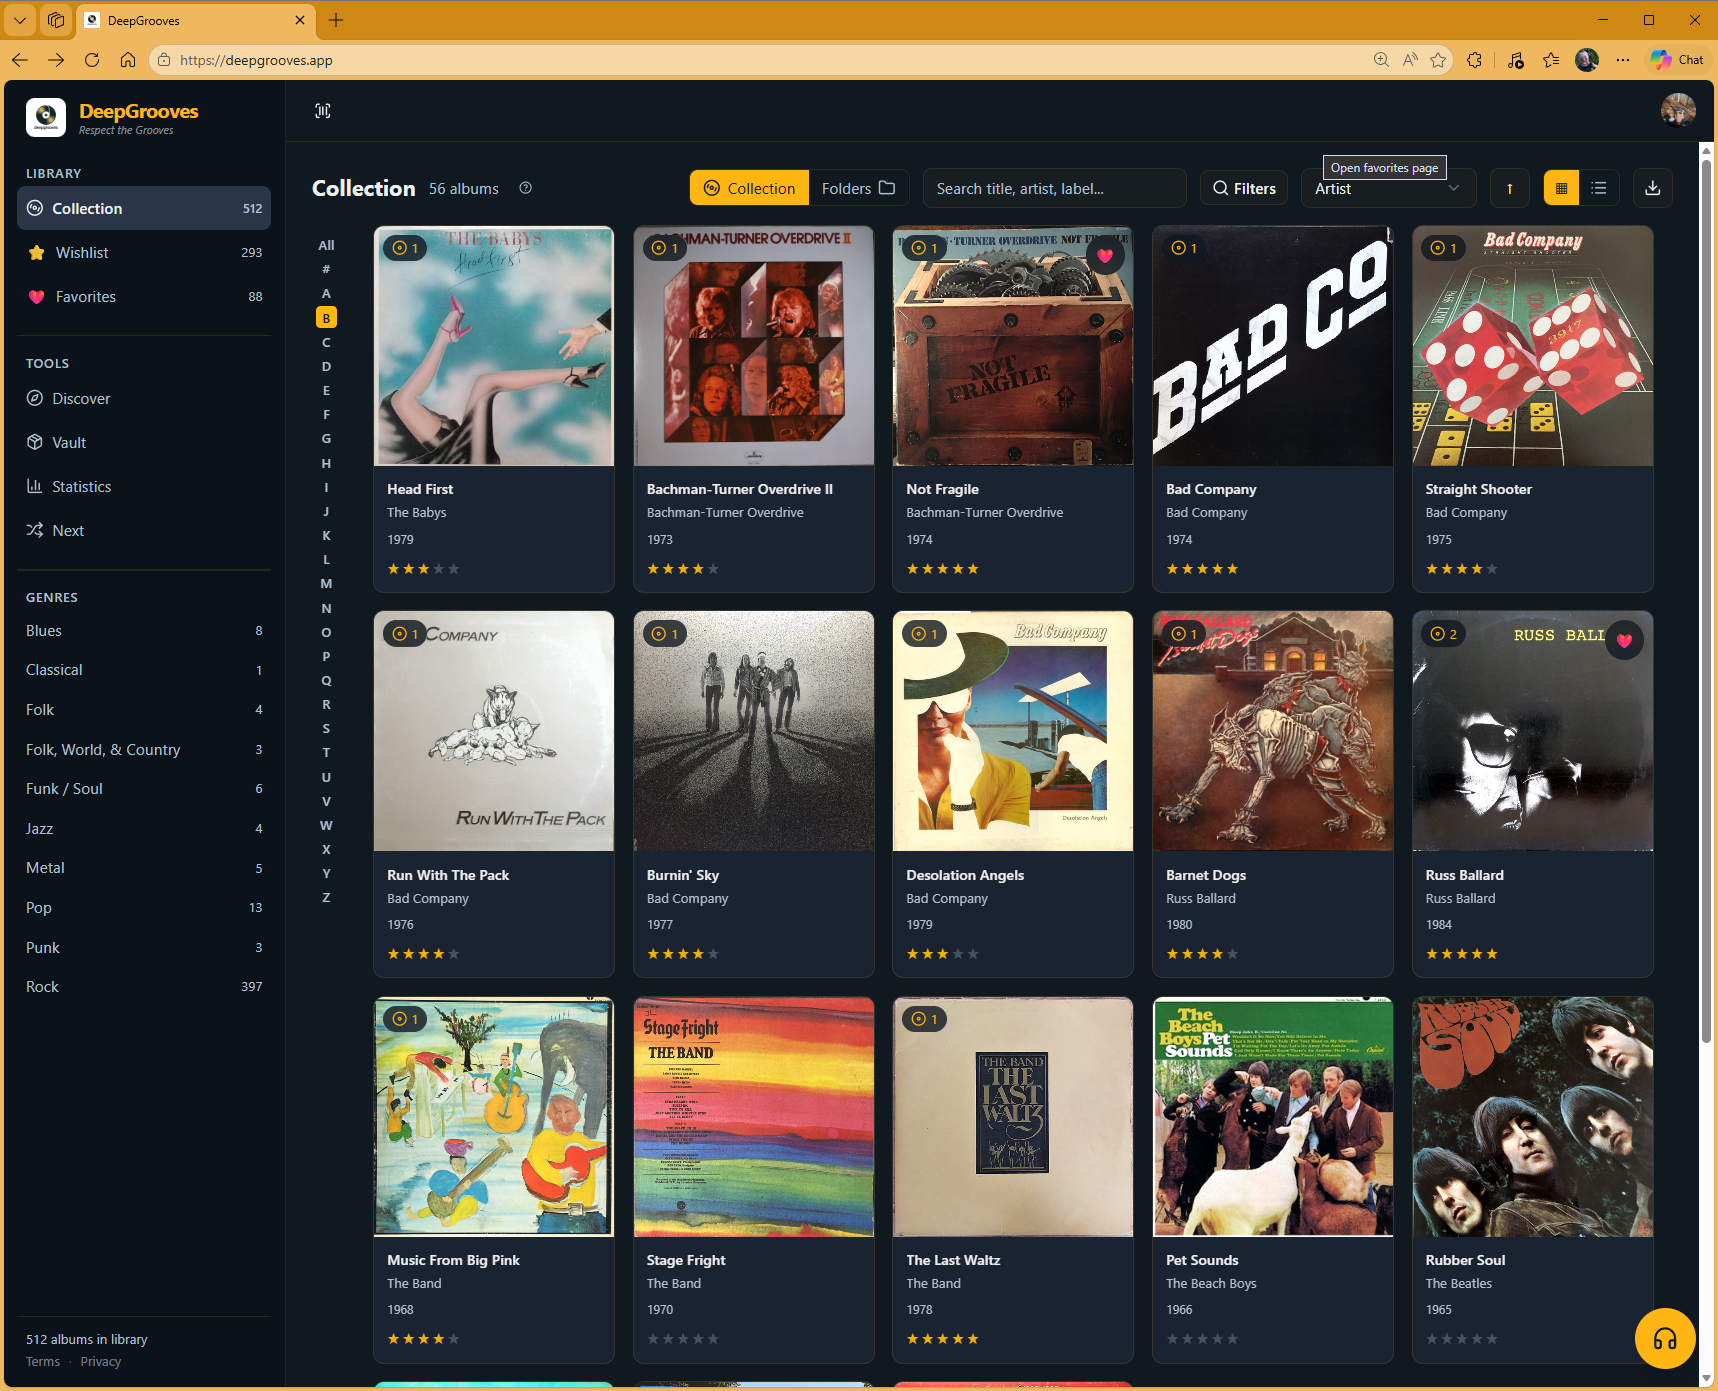Screen dimensions: 1718x1391
Task: Open the user avatar in app header
Action: [x=1677, y=110]
